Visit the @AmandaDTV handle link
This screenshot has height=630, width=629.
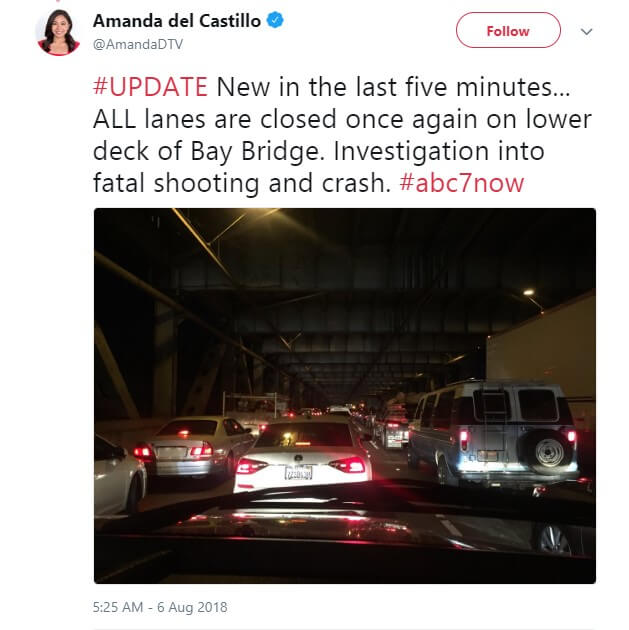pos(138,44)
